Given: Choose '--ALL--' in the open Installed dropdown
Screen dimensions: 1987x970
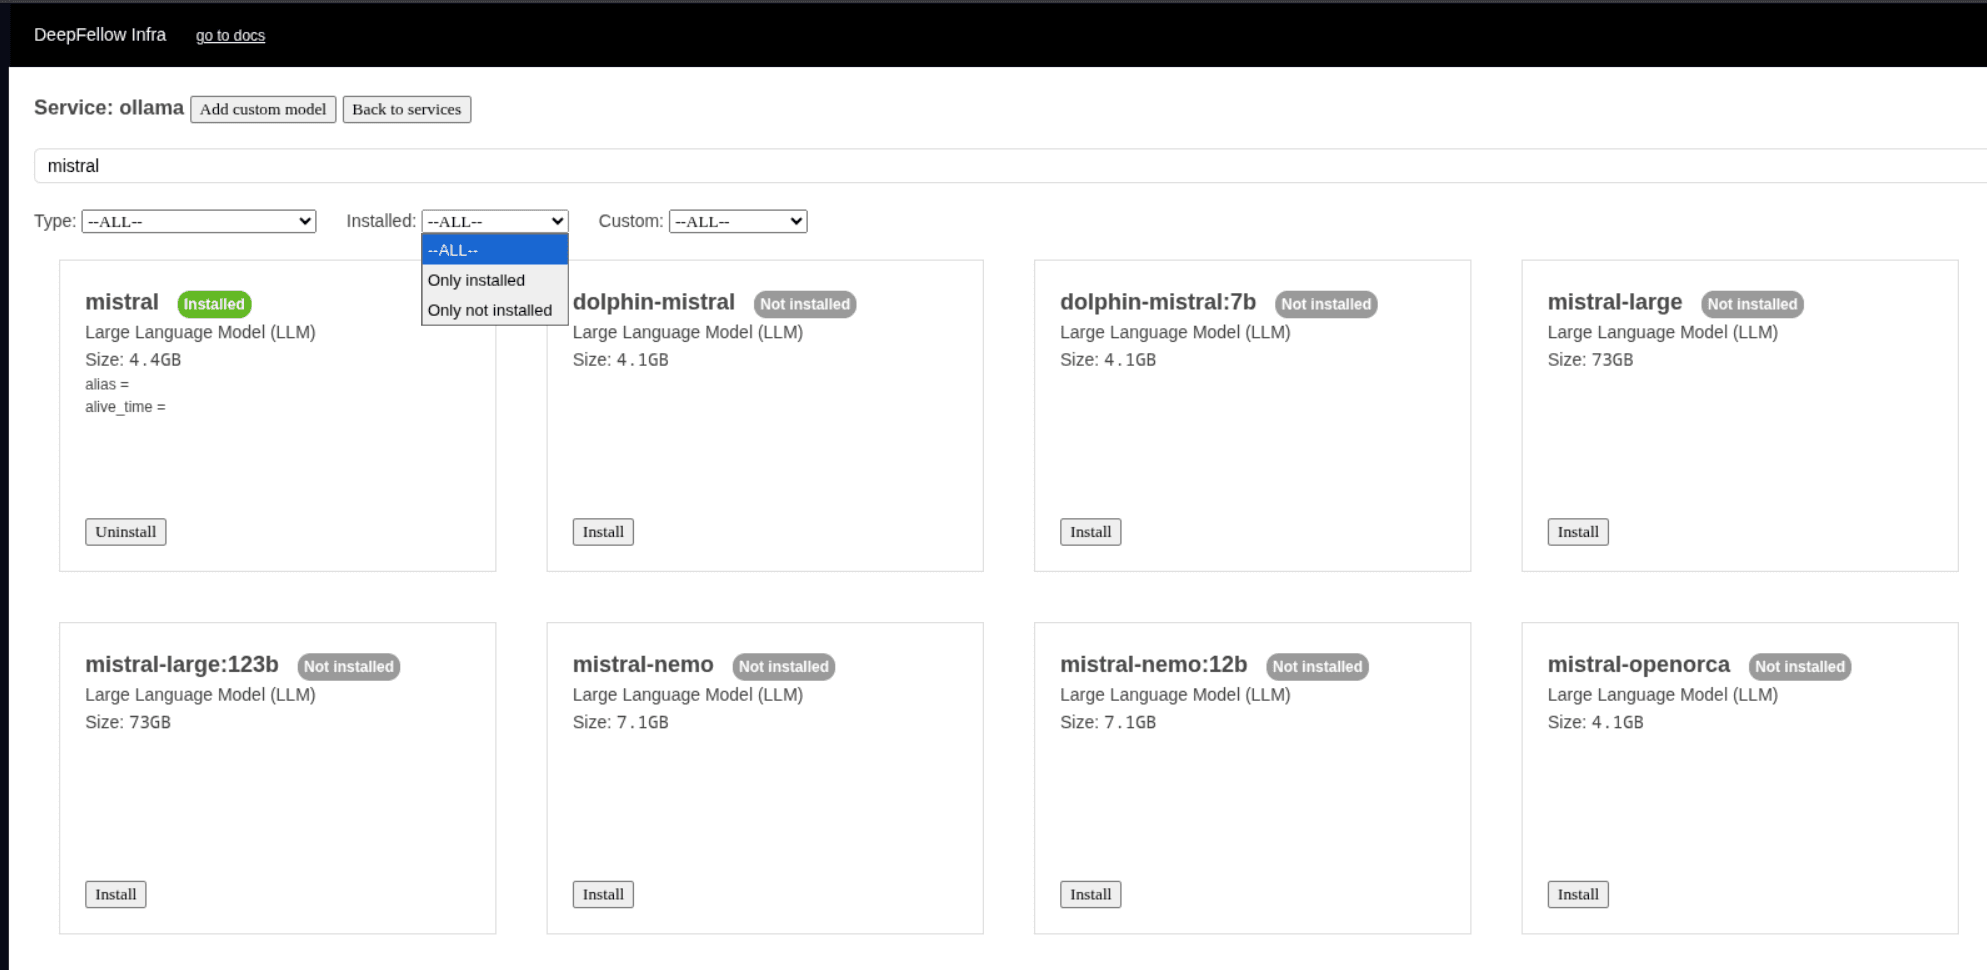Looking at the screenshot, I should [453, 249].
